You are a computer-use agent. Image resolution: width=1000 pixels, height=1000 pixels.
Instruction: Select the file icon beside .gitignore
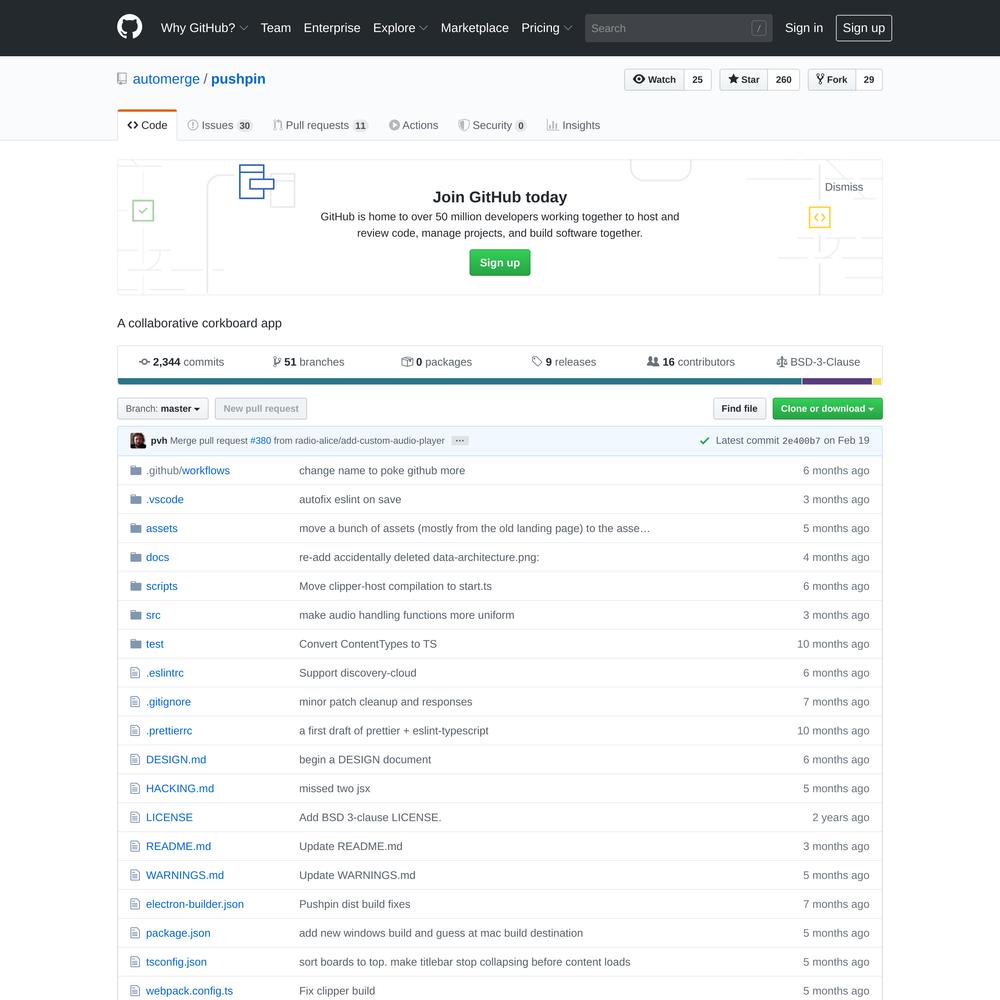[135, 702]
